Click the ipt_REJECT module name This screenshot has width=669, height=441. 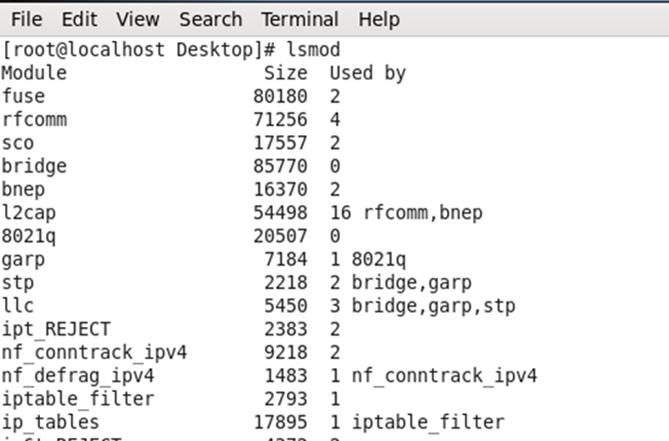click(56, 329)
